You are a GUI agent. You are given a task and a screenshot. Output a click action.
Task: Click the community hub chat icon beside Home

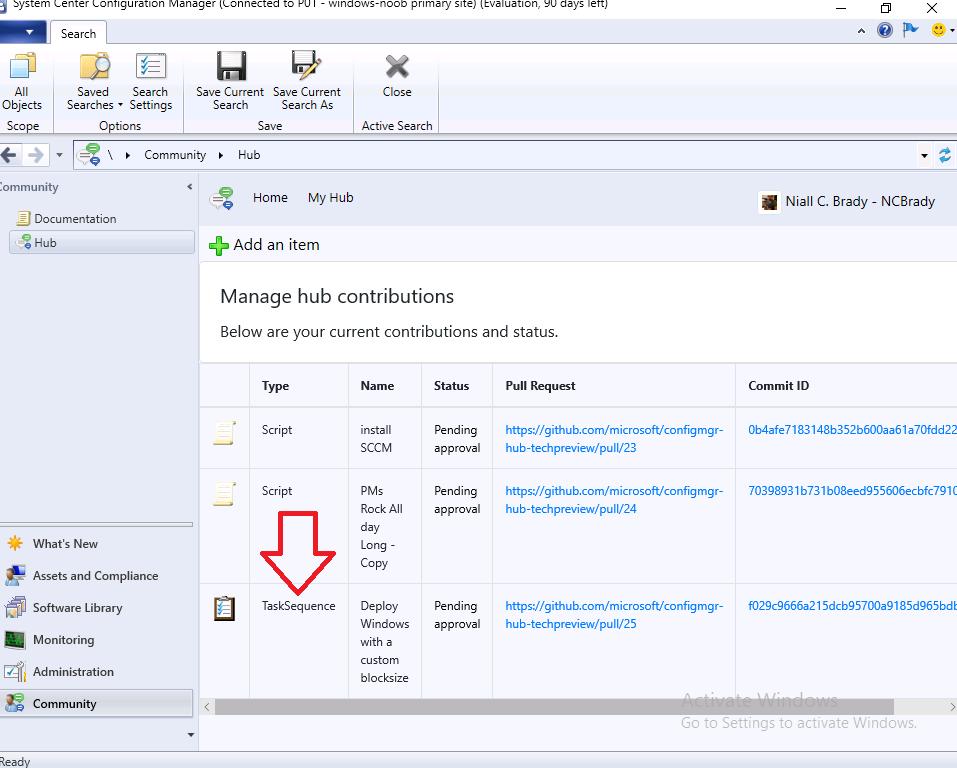(222, 198)
